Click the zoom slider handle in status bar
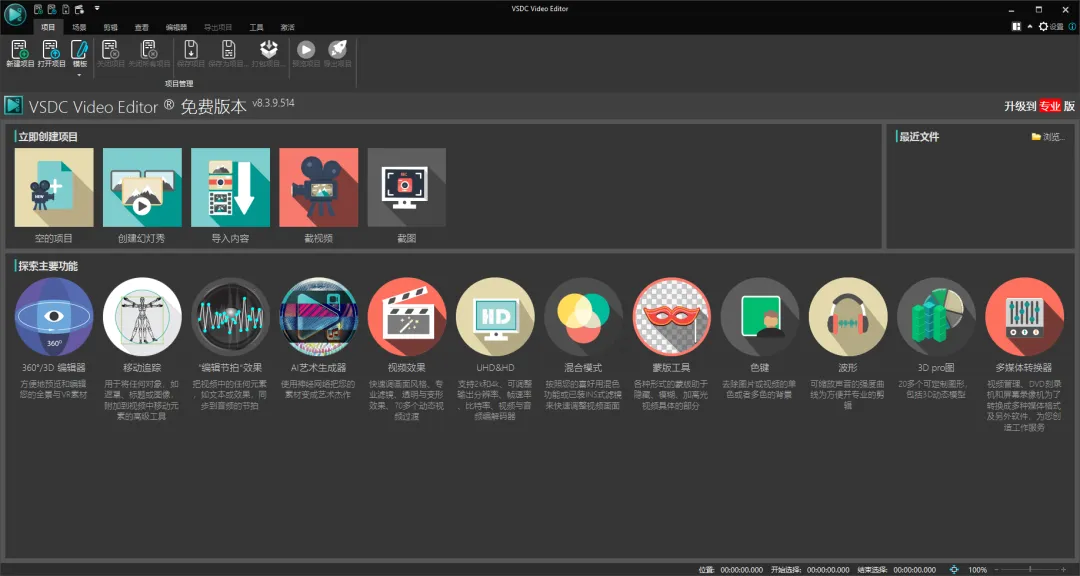Image resolution: width=1080 pixels, height=576 pixels. (x=1030, y=570)
